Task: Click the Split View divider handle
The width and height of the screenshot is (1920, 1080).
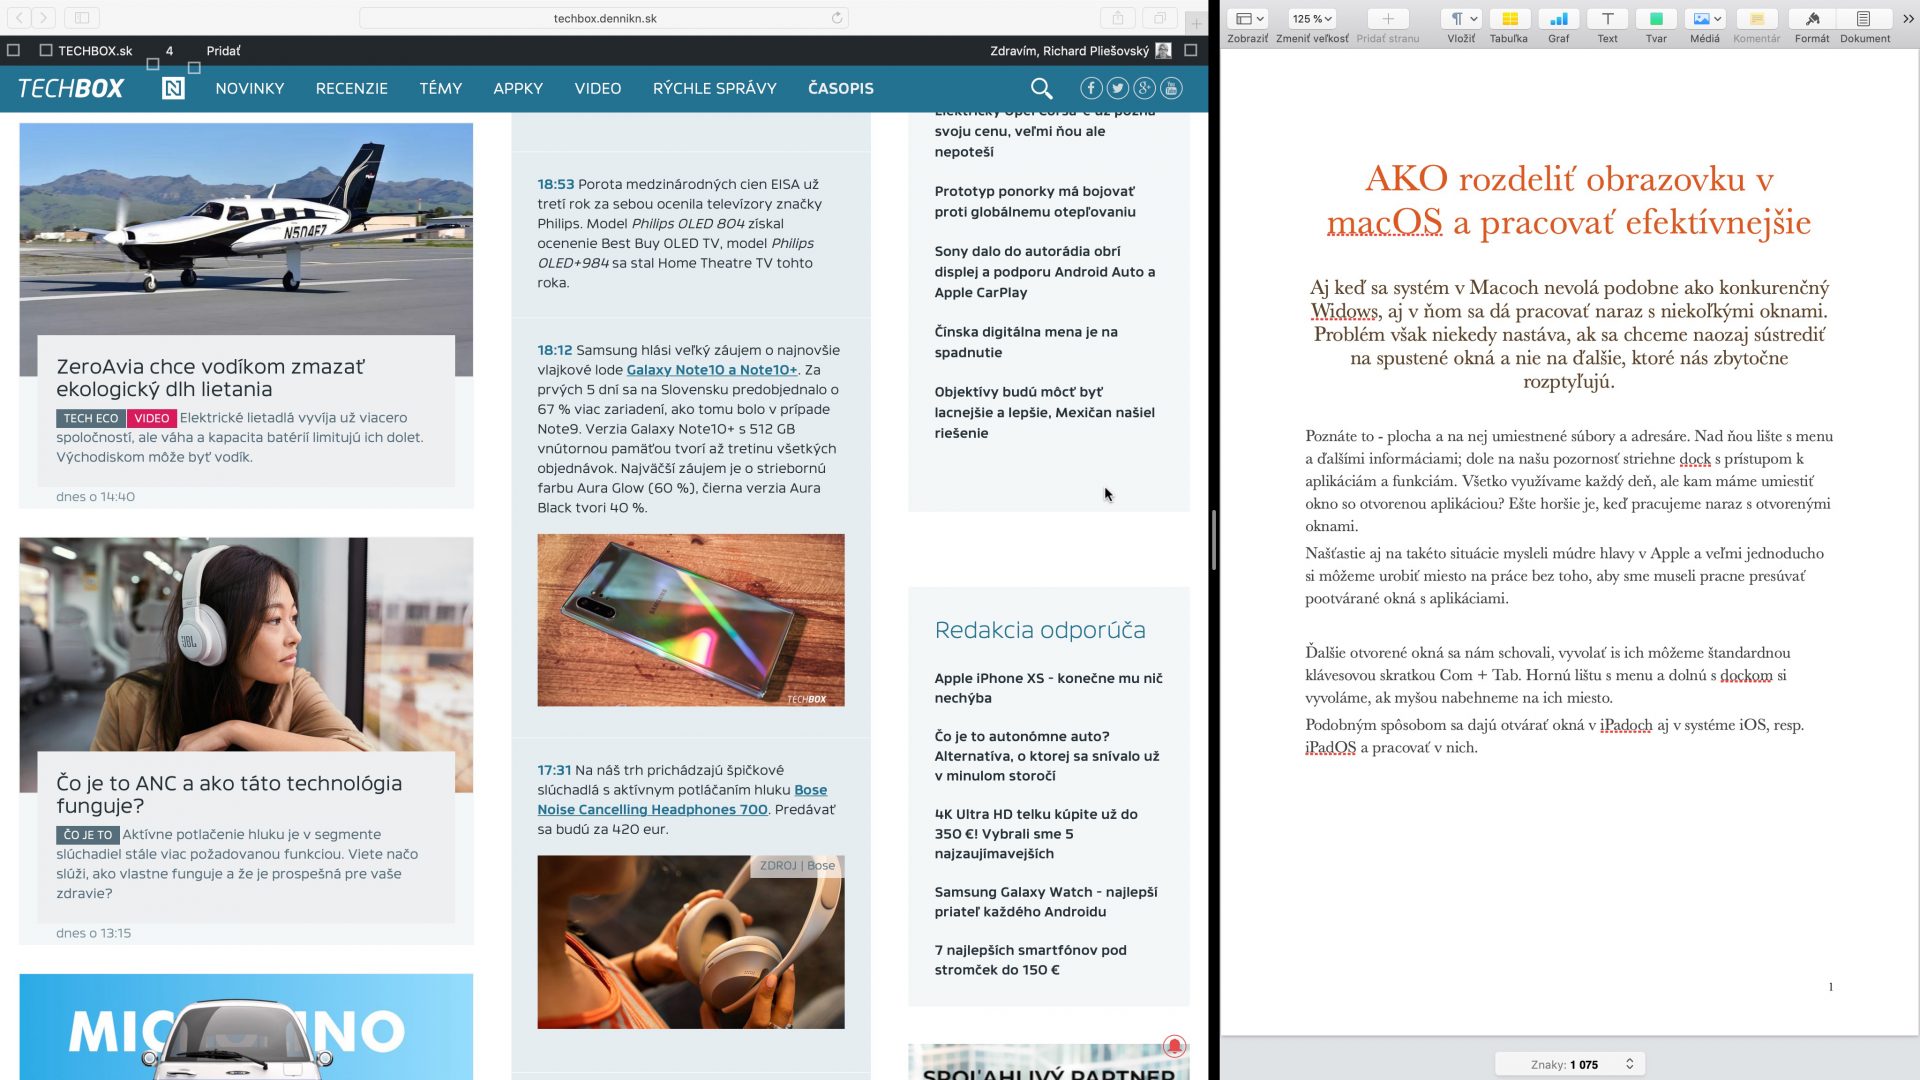Action: (1213, 540)
